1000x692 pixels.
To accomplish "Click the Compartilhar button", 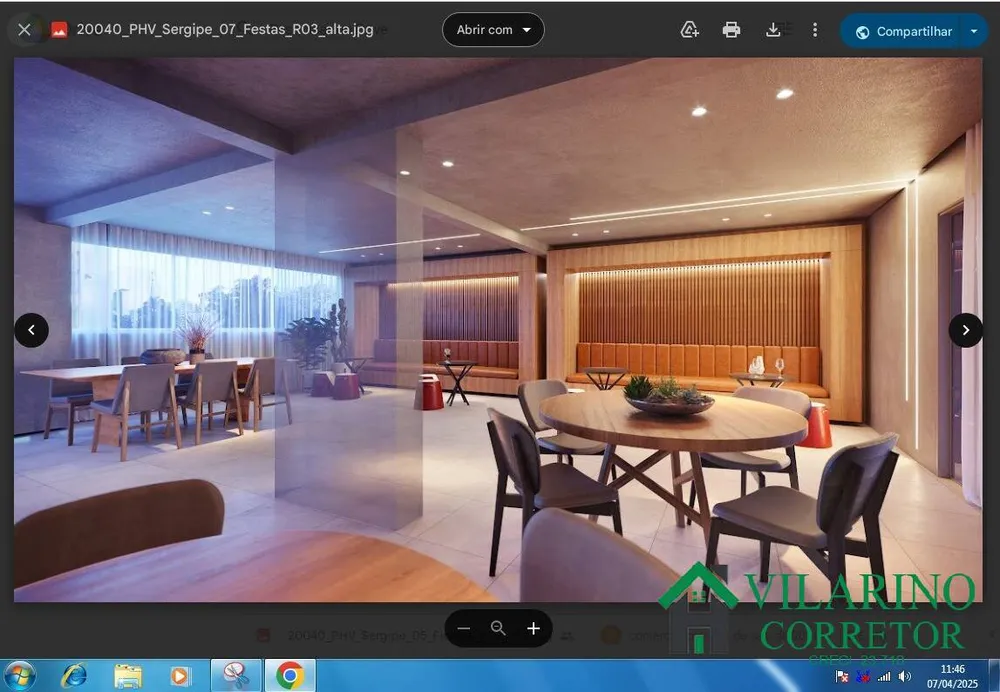I will coord(904,31).
